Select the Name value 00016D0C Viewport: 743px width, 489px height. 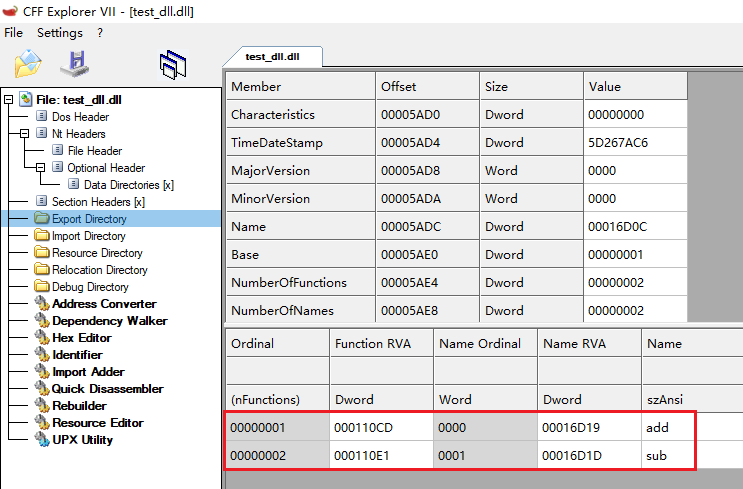pos(635,226)
